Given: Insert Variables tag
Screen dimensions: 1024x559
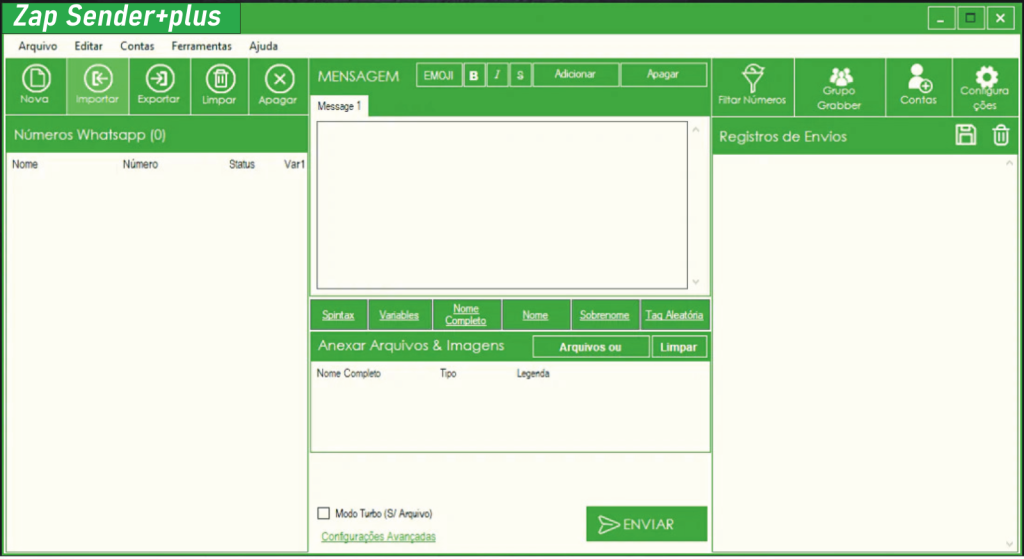Looking at the screenshot, I should pos(399,315).
